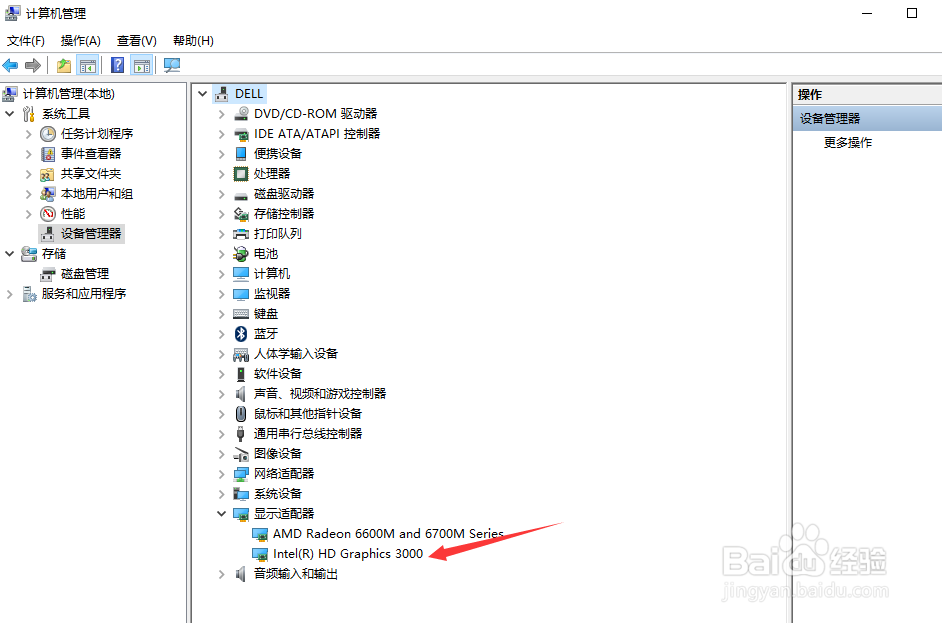This screenshot has height=623, width=942.
Task: Collapse the DELL root node
Action: [x=202, y=94]
